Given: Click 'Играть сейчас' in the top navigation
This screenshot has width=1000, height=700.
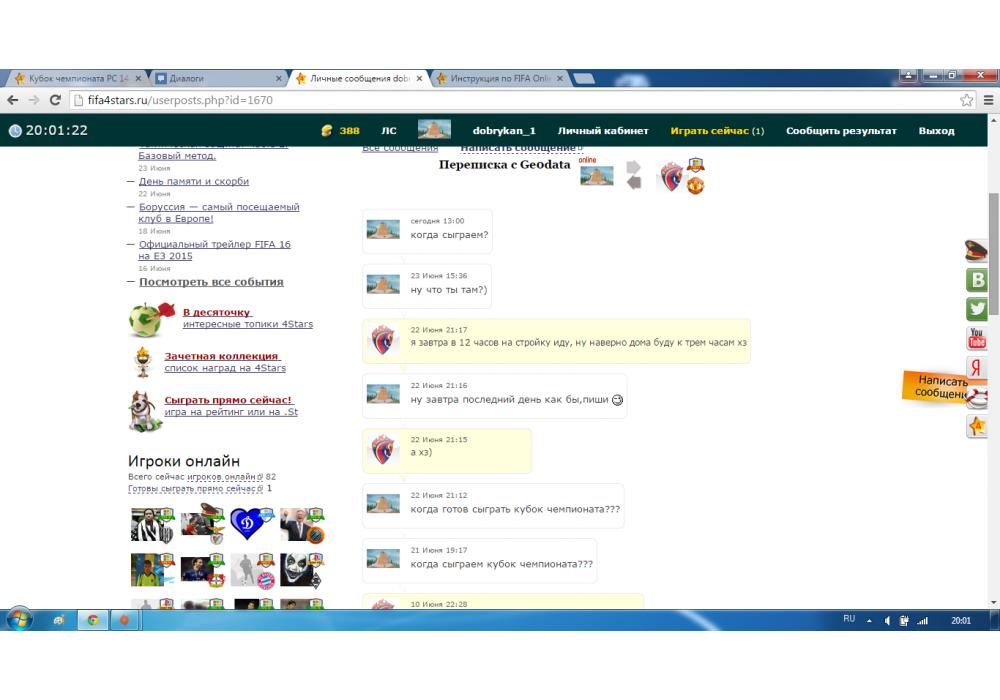Looking at the screenshot, I should [x=710, y=131].
